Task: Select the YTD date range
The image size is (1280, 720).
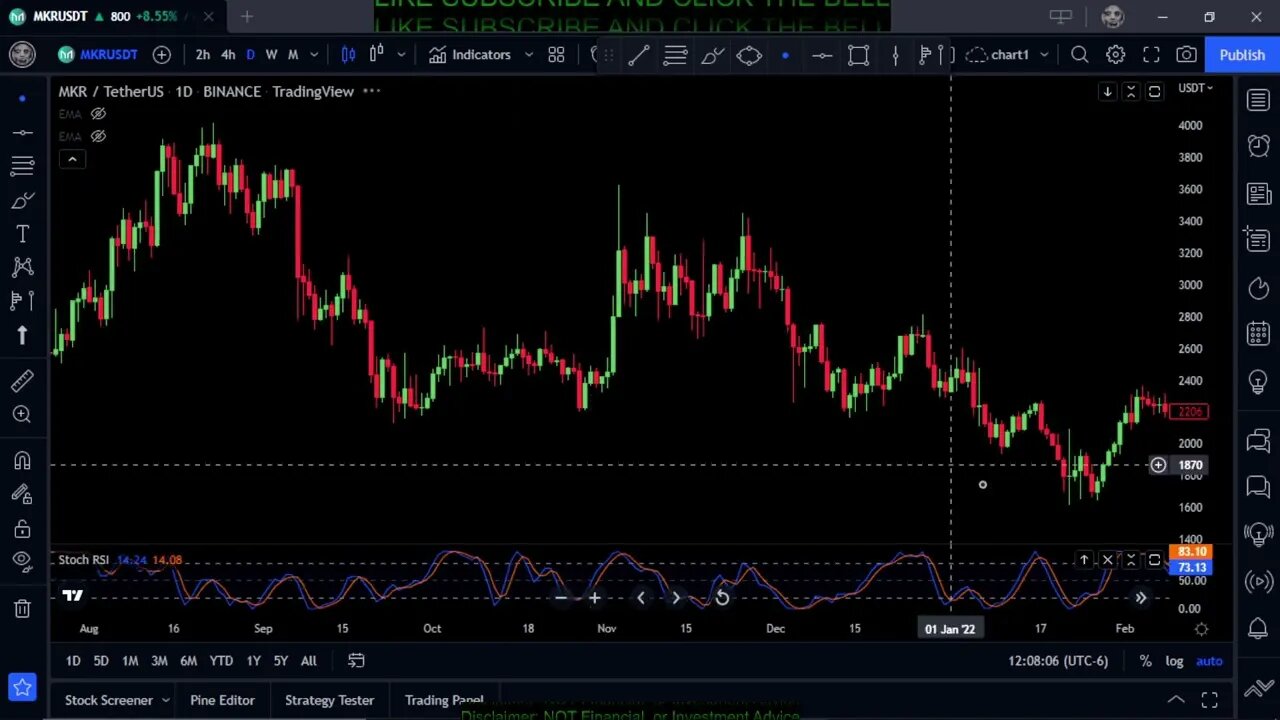Action: (x=221, y=661)
